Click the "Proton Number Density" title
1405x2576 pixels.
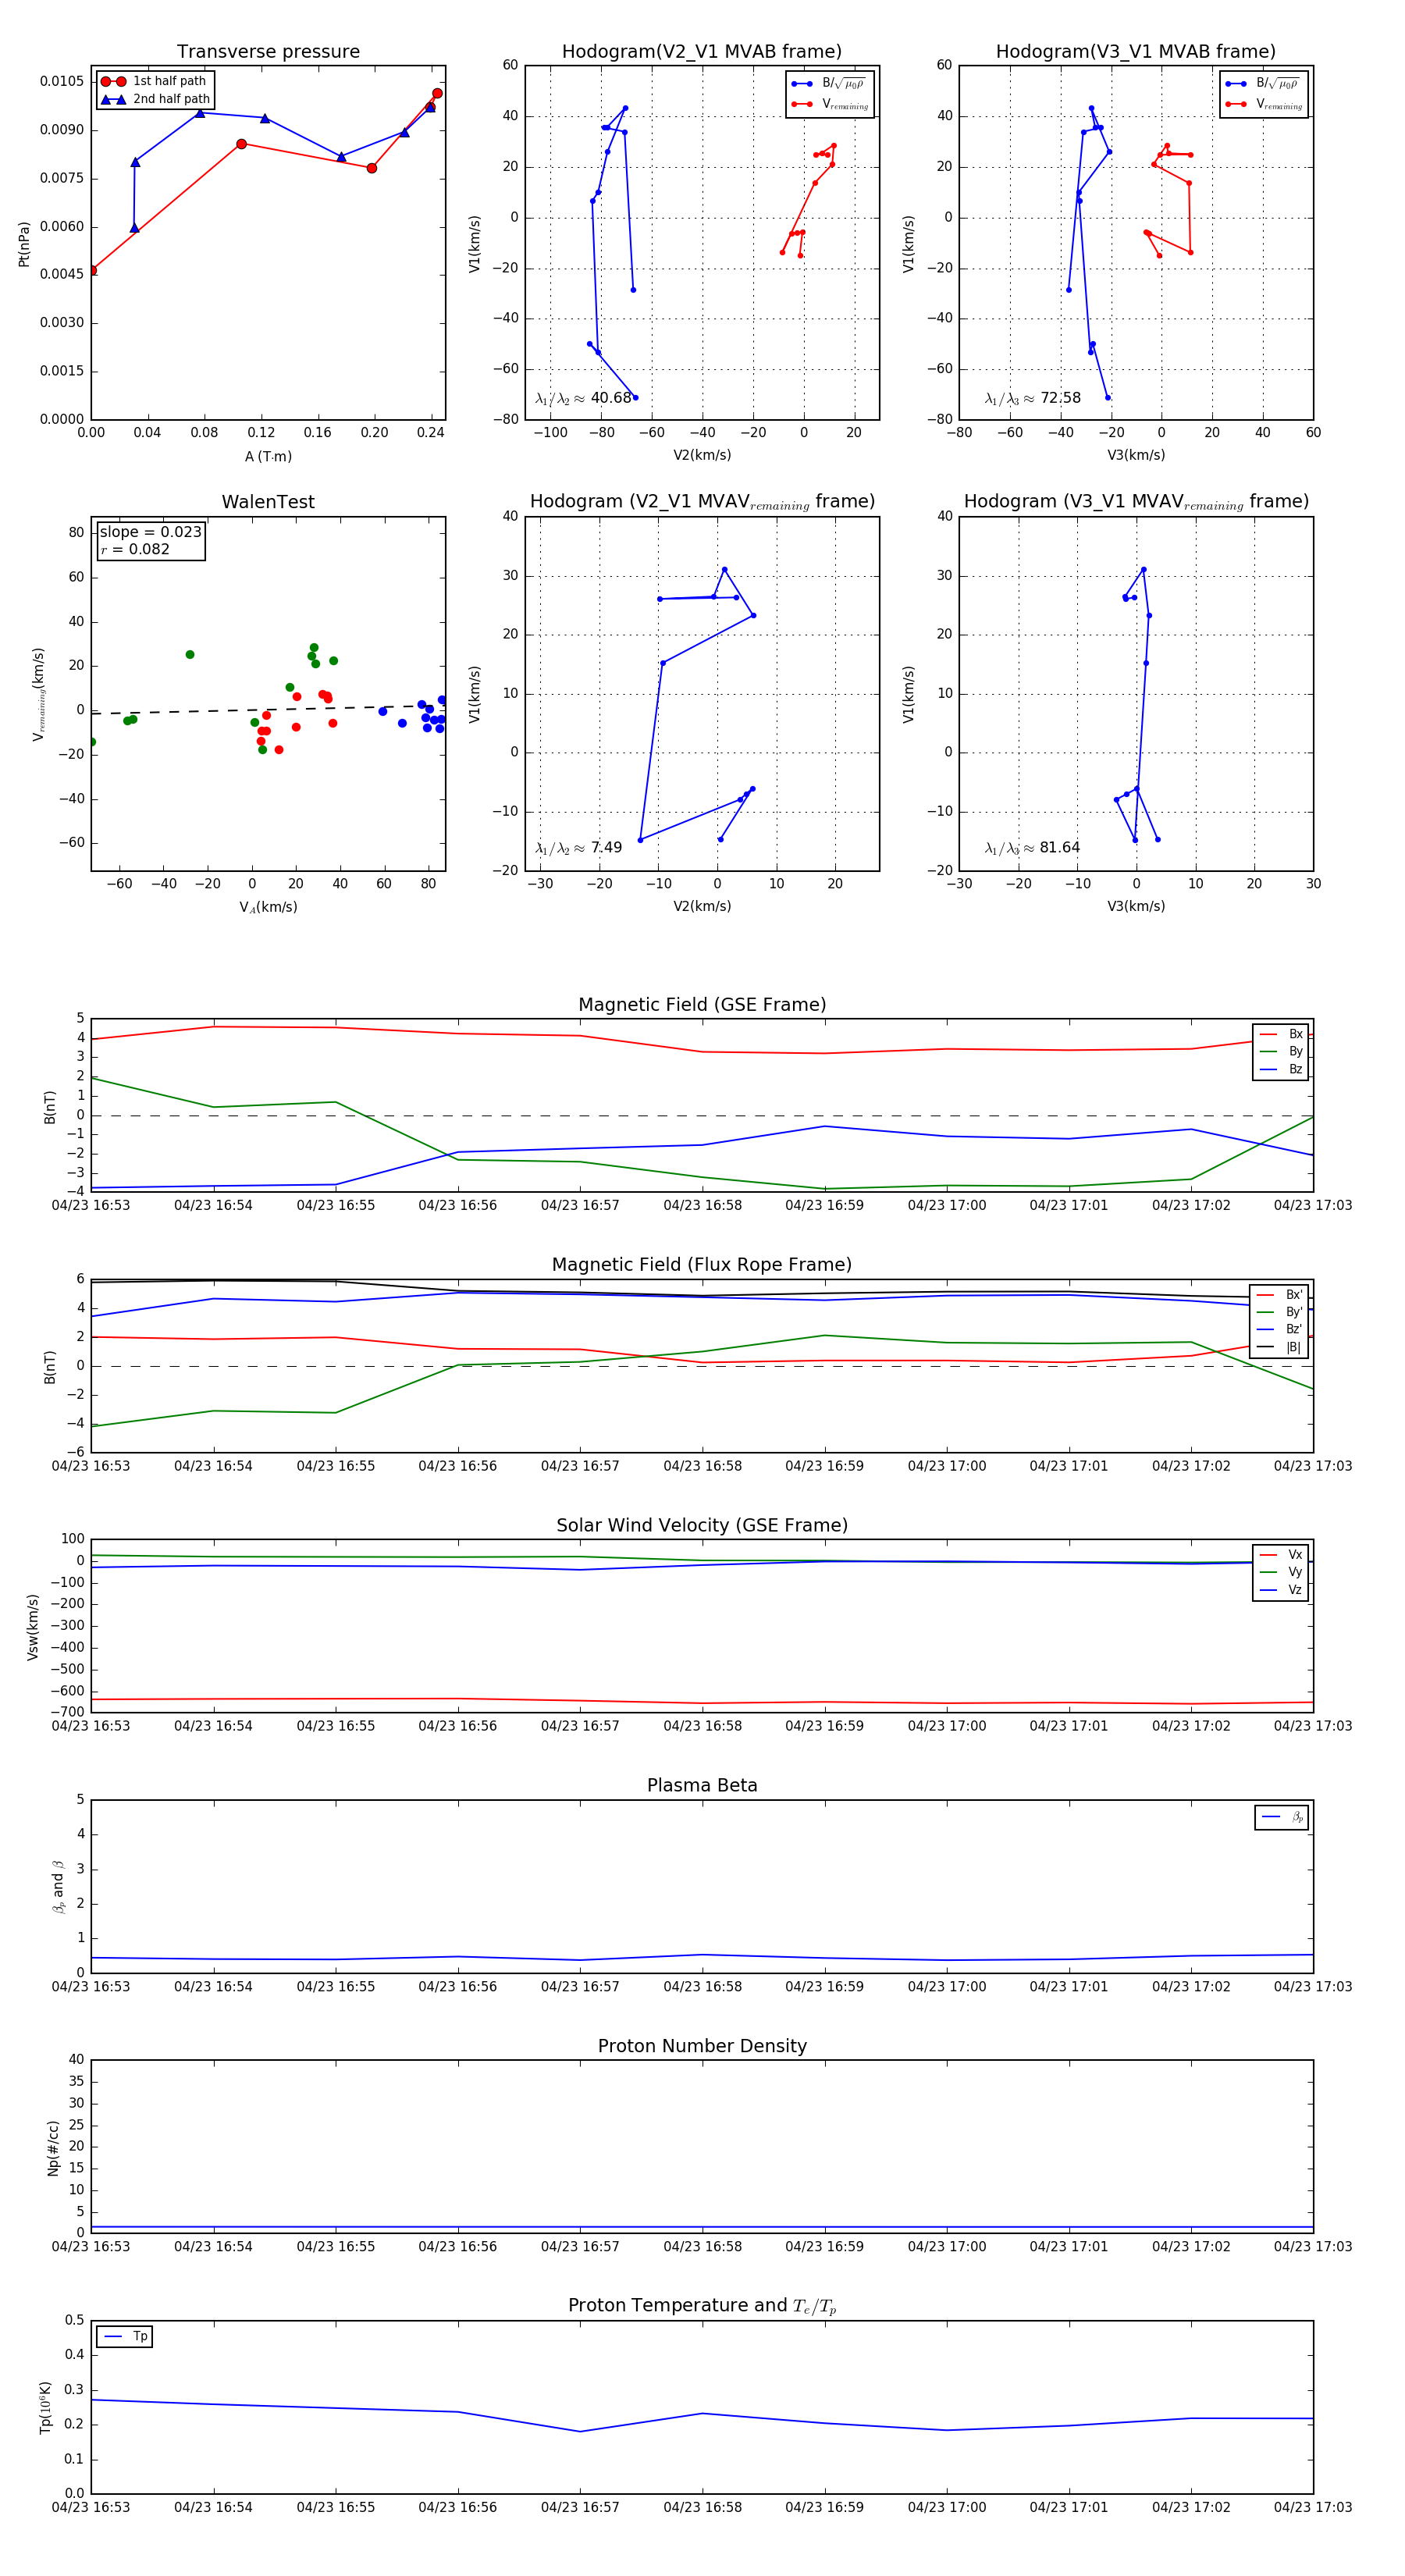tap(702, 2045)
